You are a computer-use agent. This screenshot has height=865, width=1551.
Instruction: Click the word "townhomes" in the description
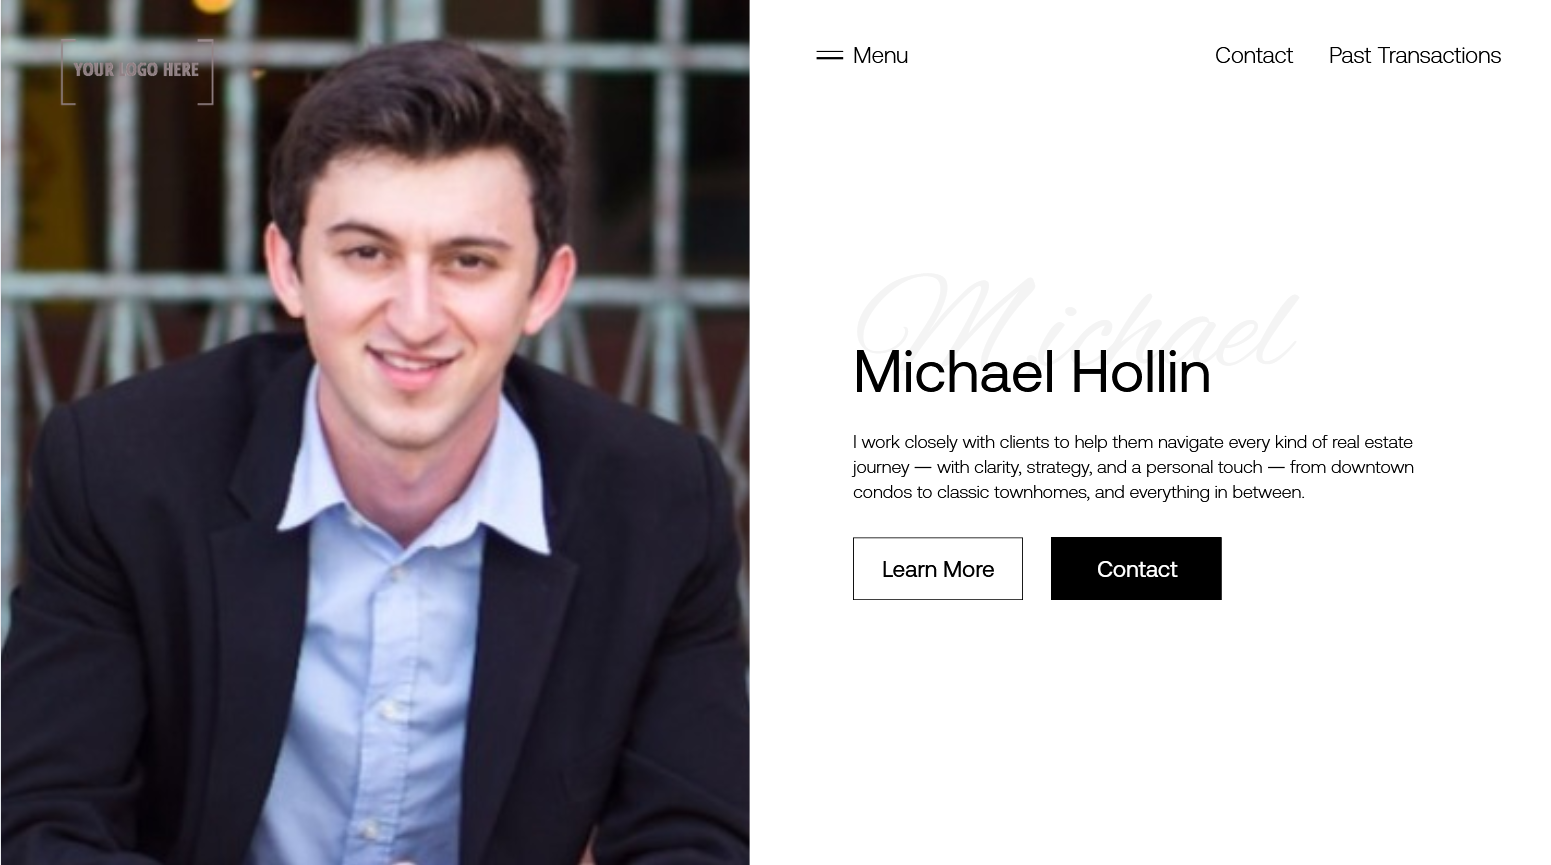(x=1041, y=492)
